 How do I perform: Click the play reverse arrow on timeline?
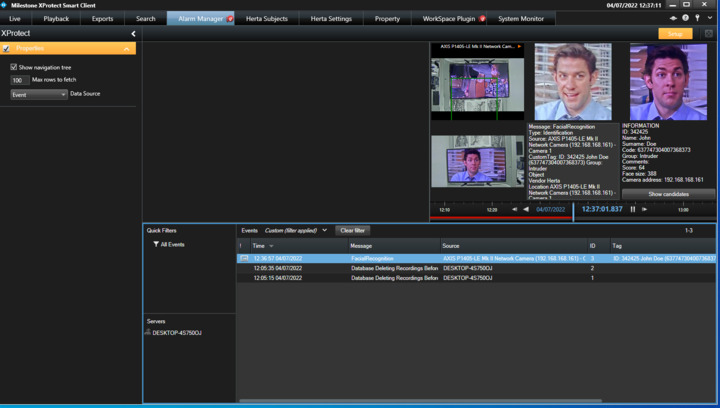(x=526, y=209)
